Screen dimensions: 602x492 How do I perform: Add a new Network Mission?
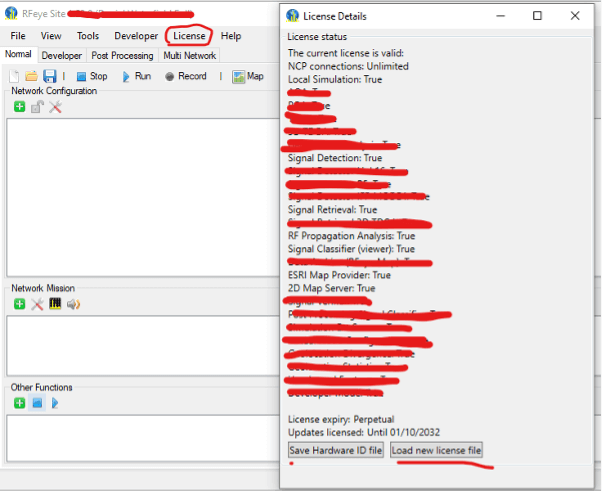click(20, 304)
